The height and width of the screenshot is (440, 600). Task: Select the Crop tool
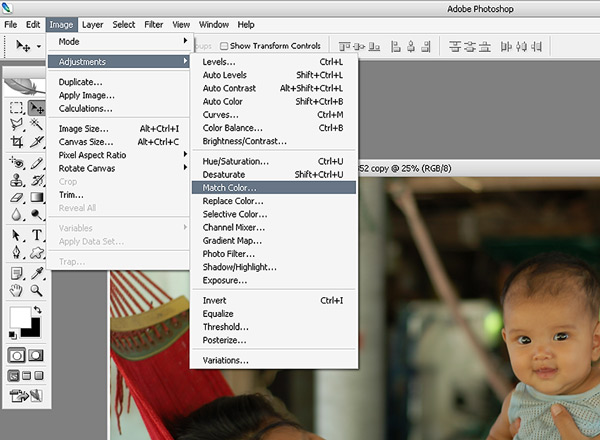click(16, 142)
